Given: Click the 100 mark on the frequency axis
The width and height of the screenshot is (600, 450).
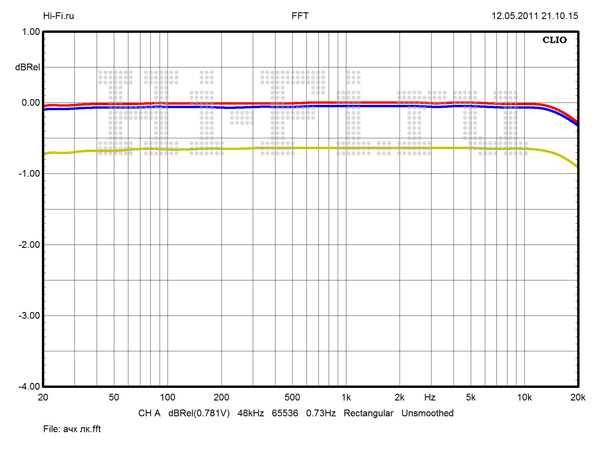Looking at the screenshot, I should coord(167,397).
